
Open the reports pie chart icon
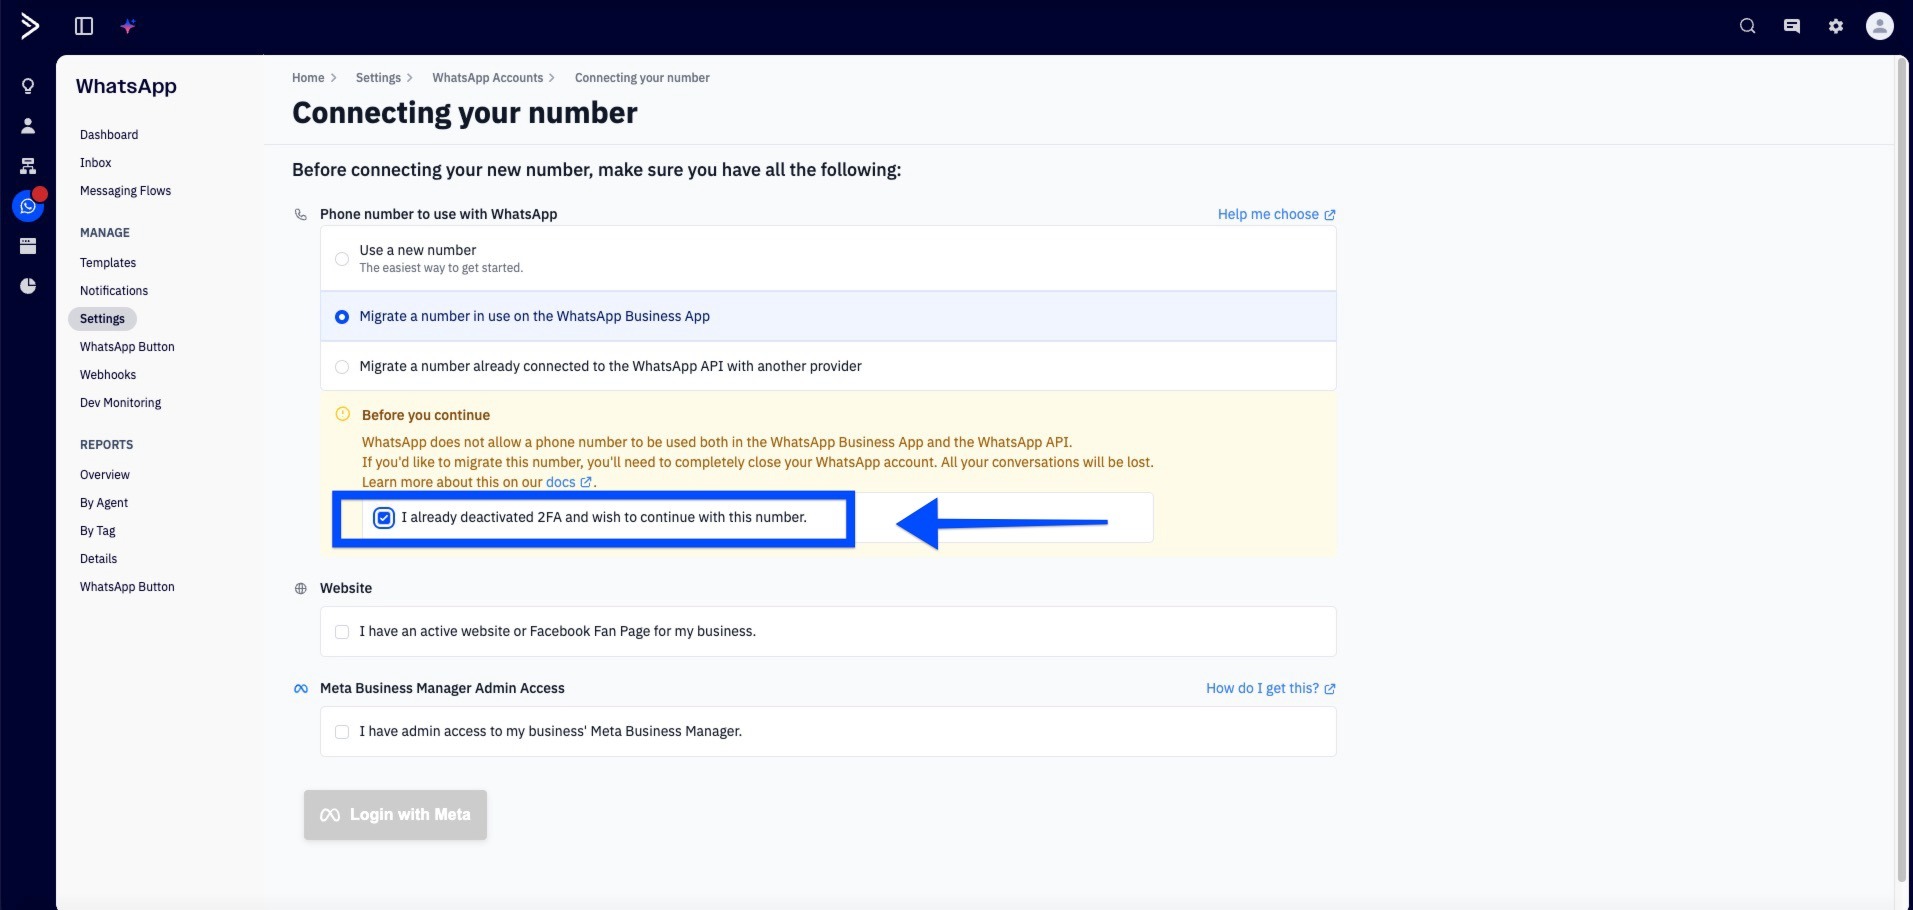pyautogui.click(x=28, y=286)
